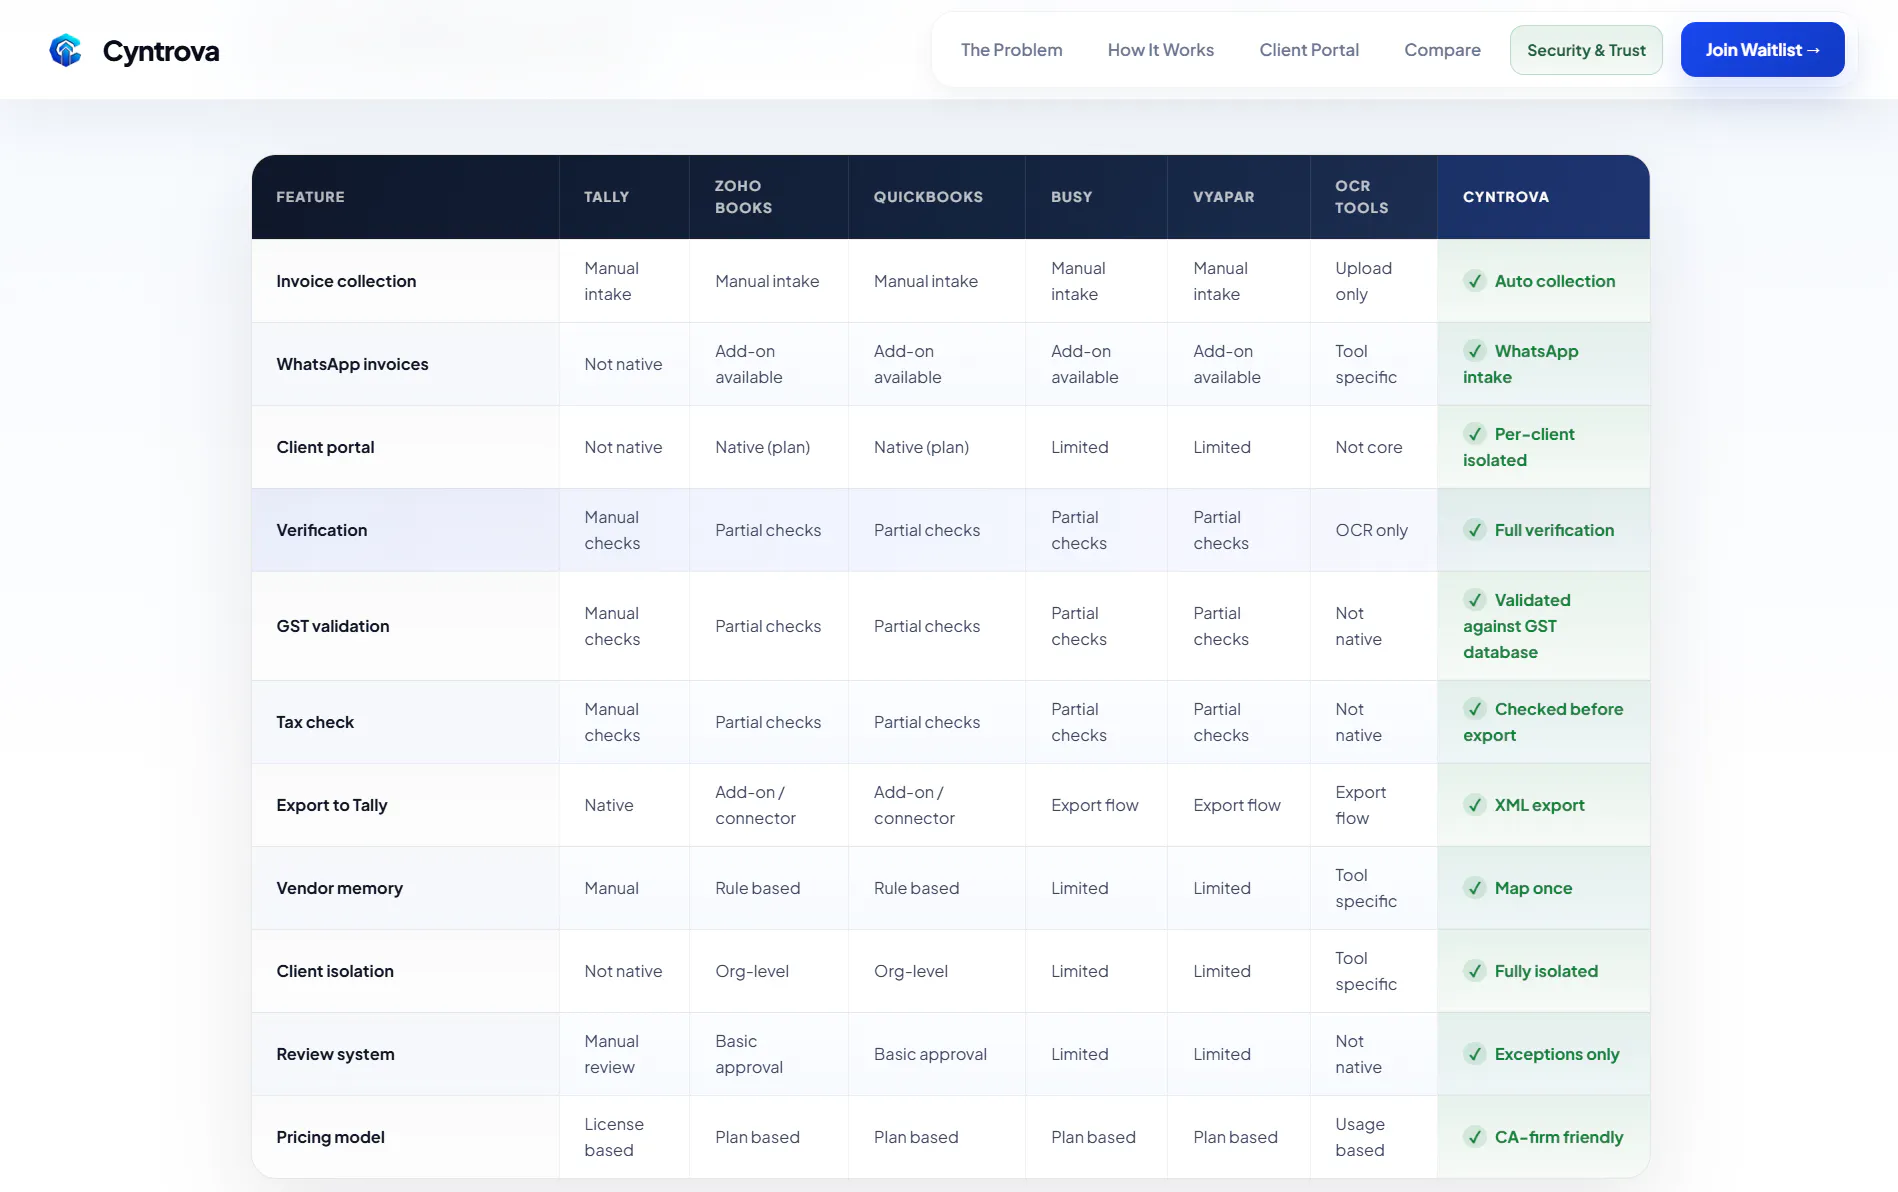The height and width of the screenshot is (1192, 1898).
Task: Click the GST validation row label
Action: pos(333,626)
